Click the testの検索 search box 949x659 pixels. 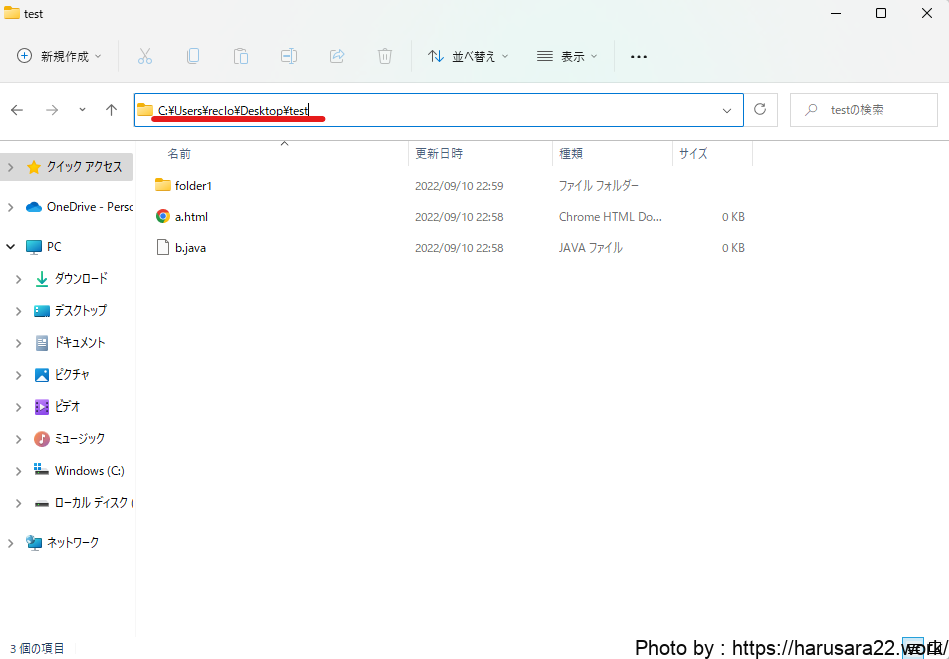click(x=866, y=110)
